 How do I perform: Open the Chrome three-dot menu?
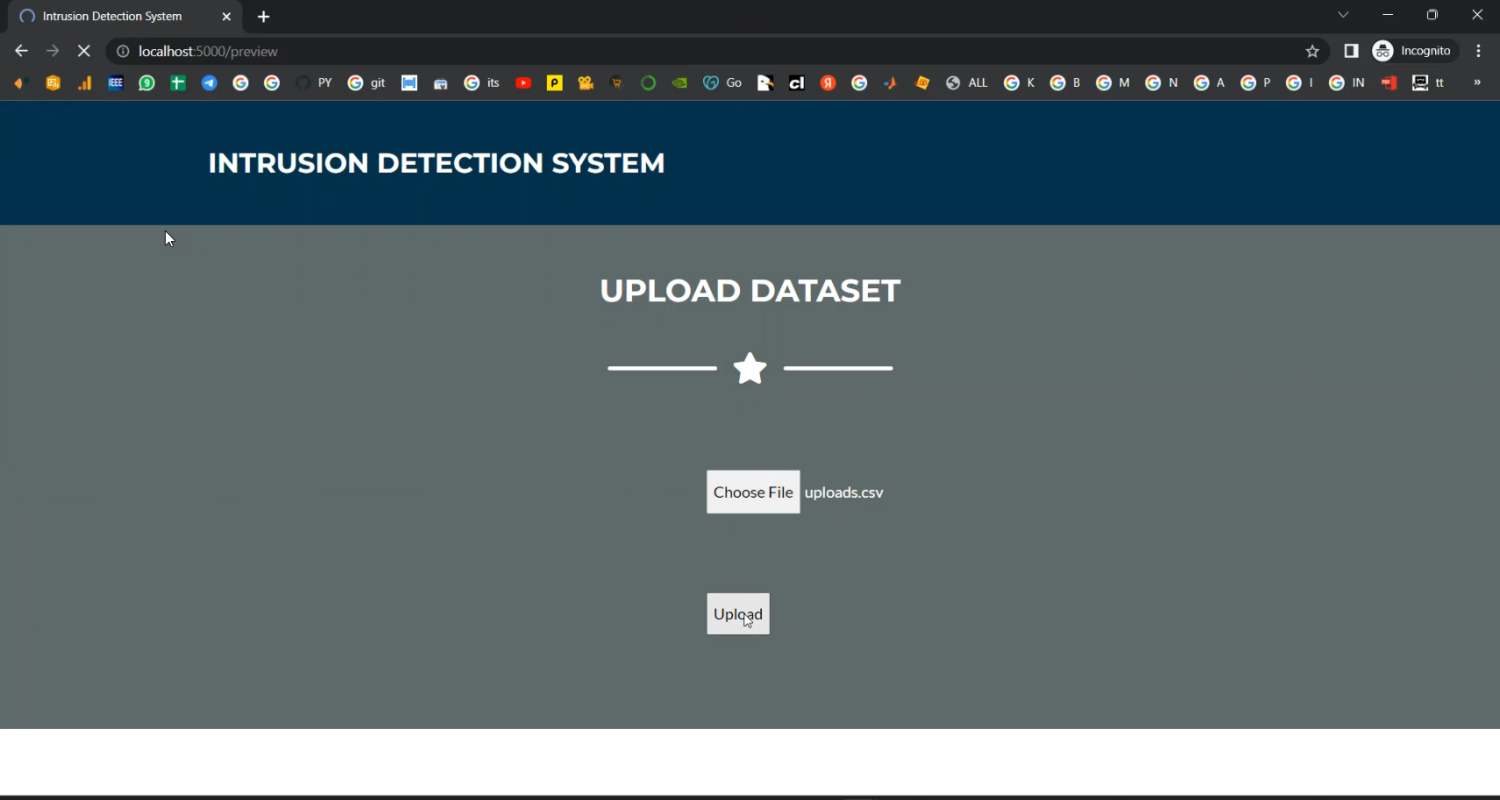pos(1479,51)
